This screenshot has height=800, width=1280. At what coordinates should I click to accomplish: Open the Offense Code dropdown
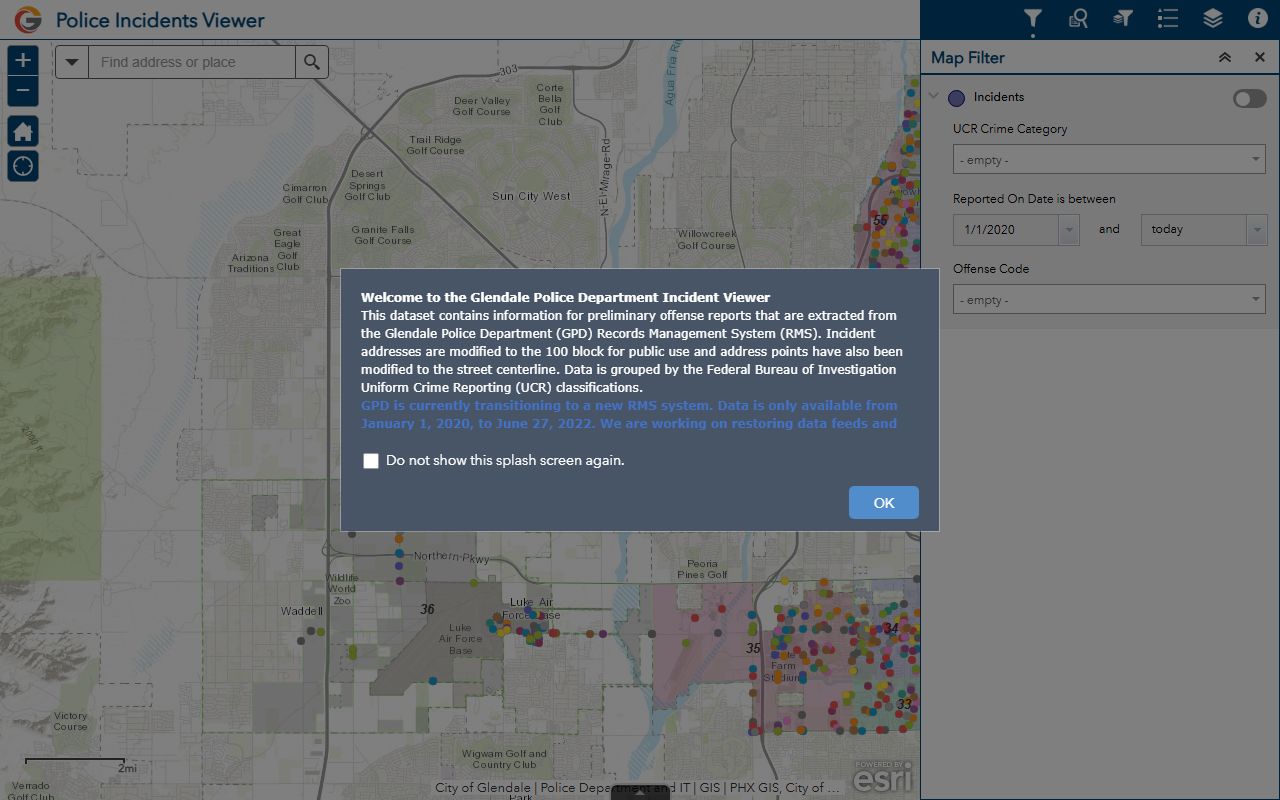[x=1109, y=299]
